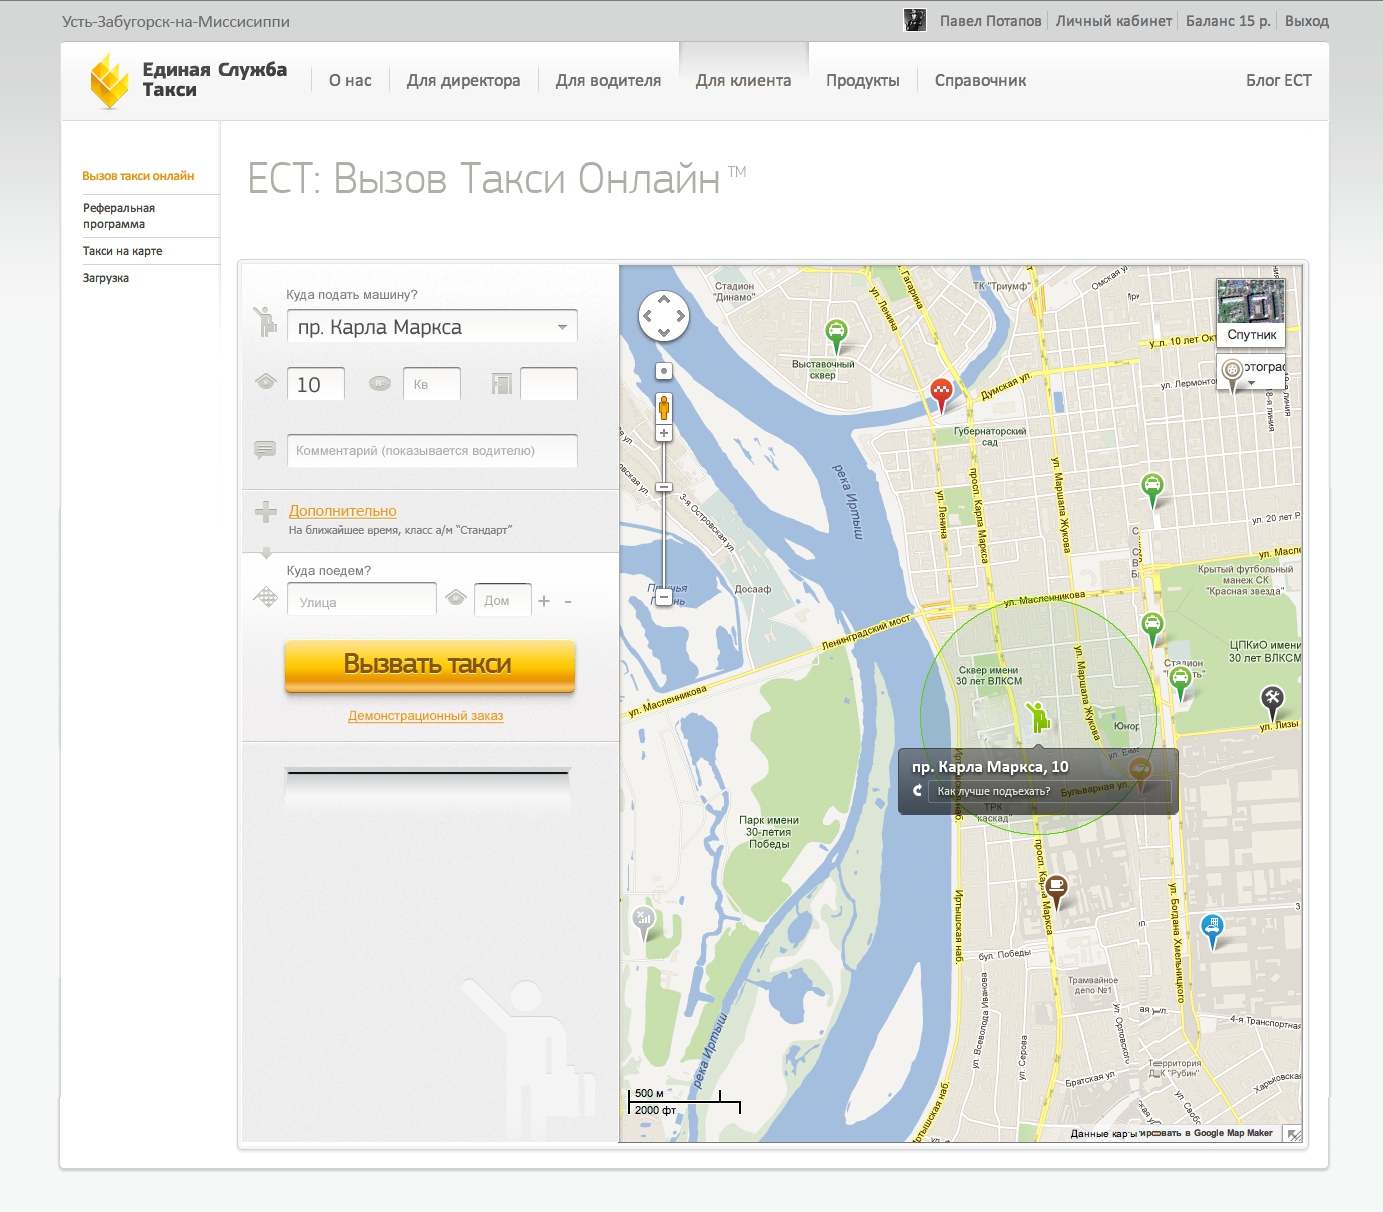Open the Демонстрационный заказ link
The image size is (1383, 1212).
click(425, 715)
